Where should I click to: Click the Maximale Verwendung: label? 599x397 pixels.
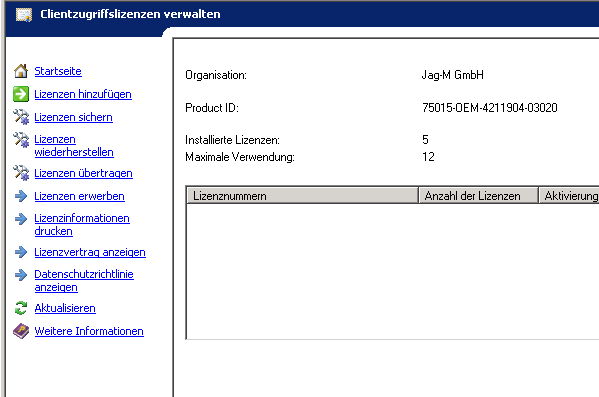[240, 157]
